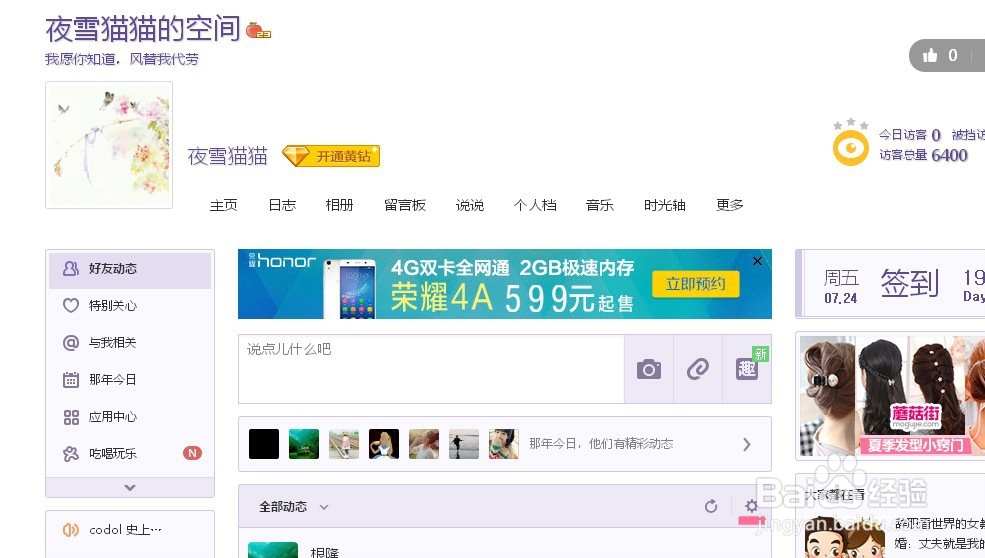Image resolution: width=985 pixels, height=558 pixels.
Task: Click the girl selfie avatar thumbnail
Action: click(x=504, y=444)
